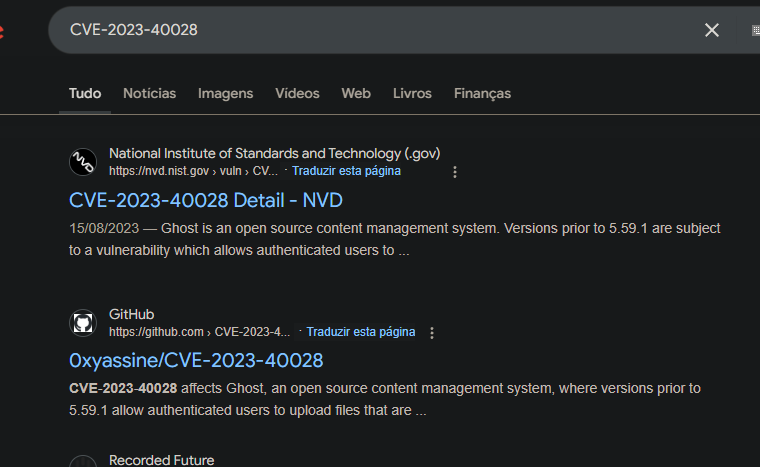The width and height of the screenshot is (760, 467).
Task: Clear the search box with the X icon
Action: click(x=712, y=30)
